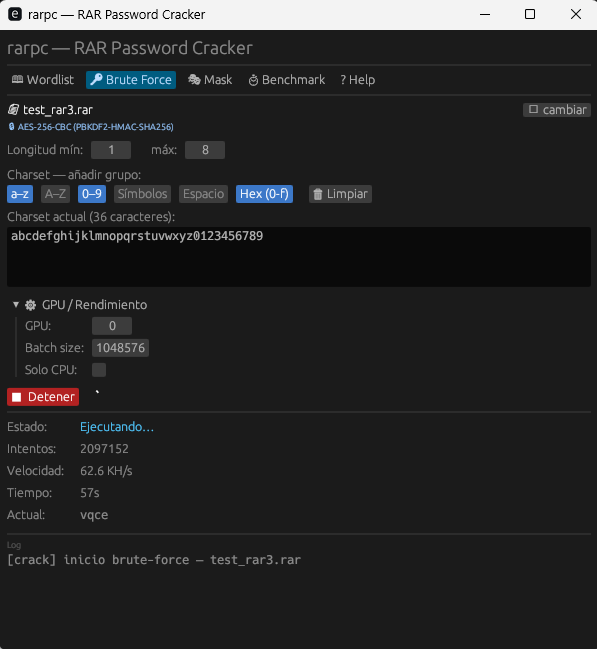Screen dimensions: 597x649
Task: Click the gear icon beside GPU / Rendimiento
Action: click(x=30, y=305)
